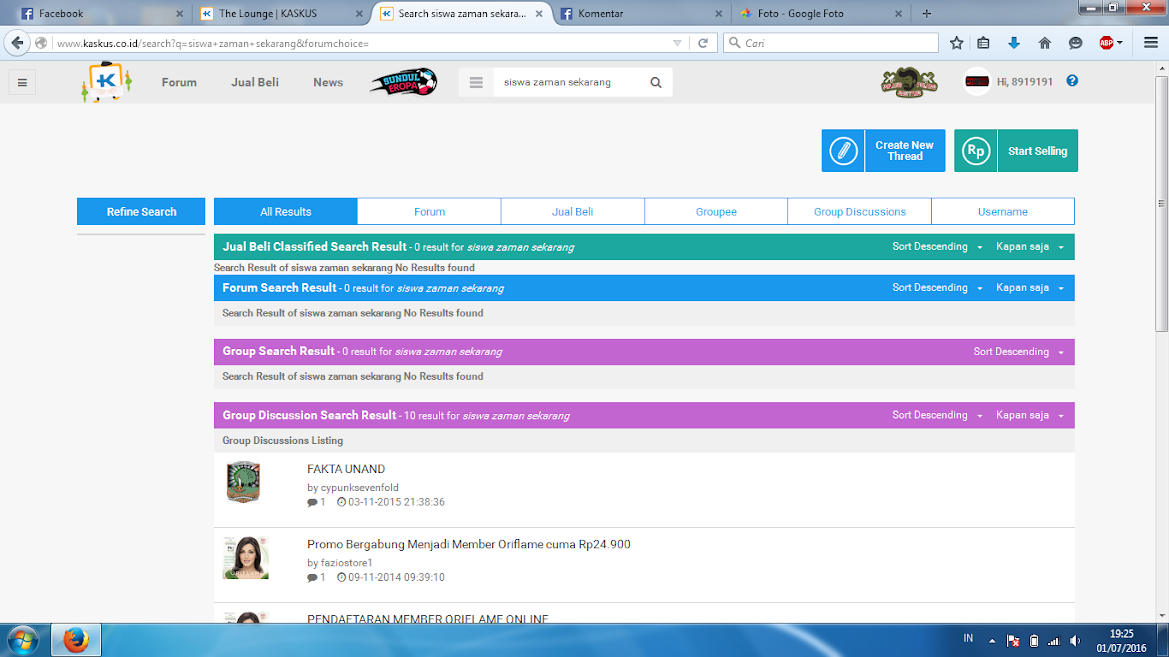
Task: Open the chat bubble toolbar icon
Action: [x=1075, y=43]
